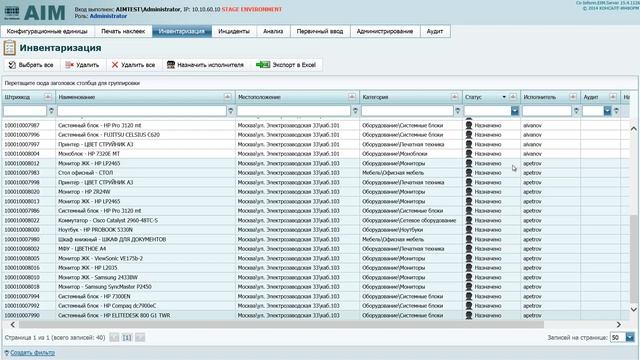Open filter condition icon for Аудит
Viewport: 640px width, 360px height.
click(616, 111)
